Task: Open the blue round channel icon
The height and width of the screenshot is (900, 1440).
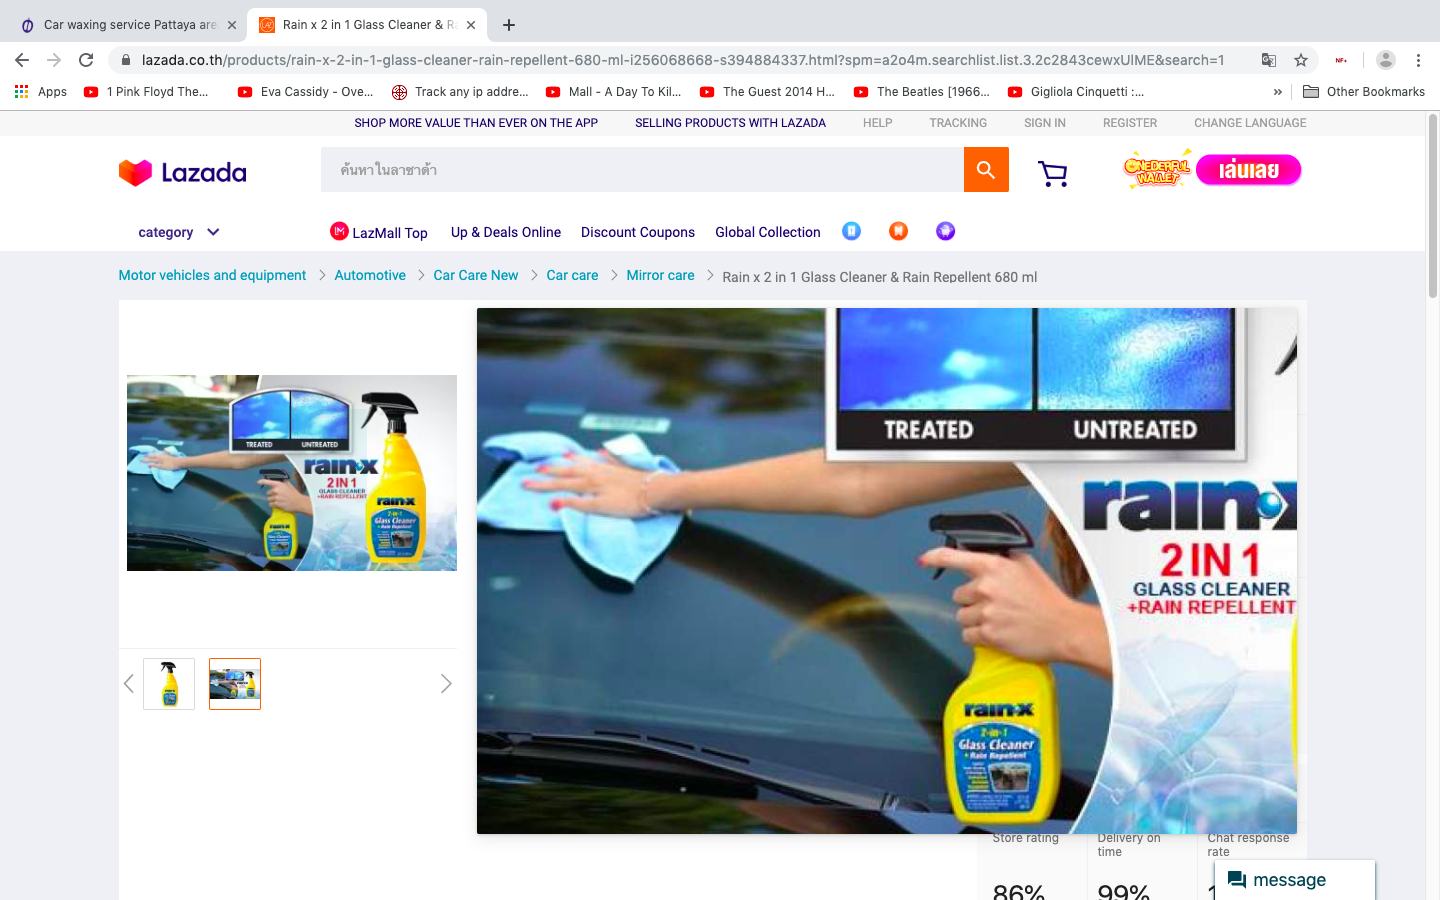Action: pos(851,231)
